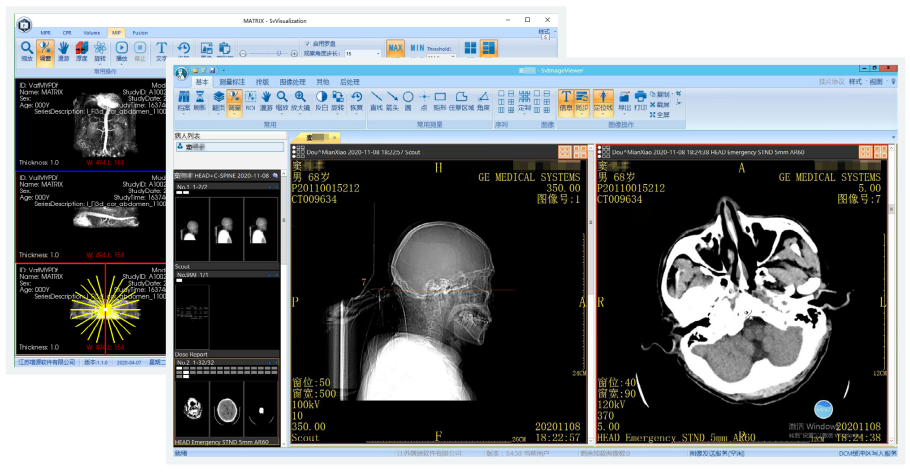Open the 测量标注 ribbon tab
Screen dimensions: 910x472
(232, 82)
